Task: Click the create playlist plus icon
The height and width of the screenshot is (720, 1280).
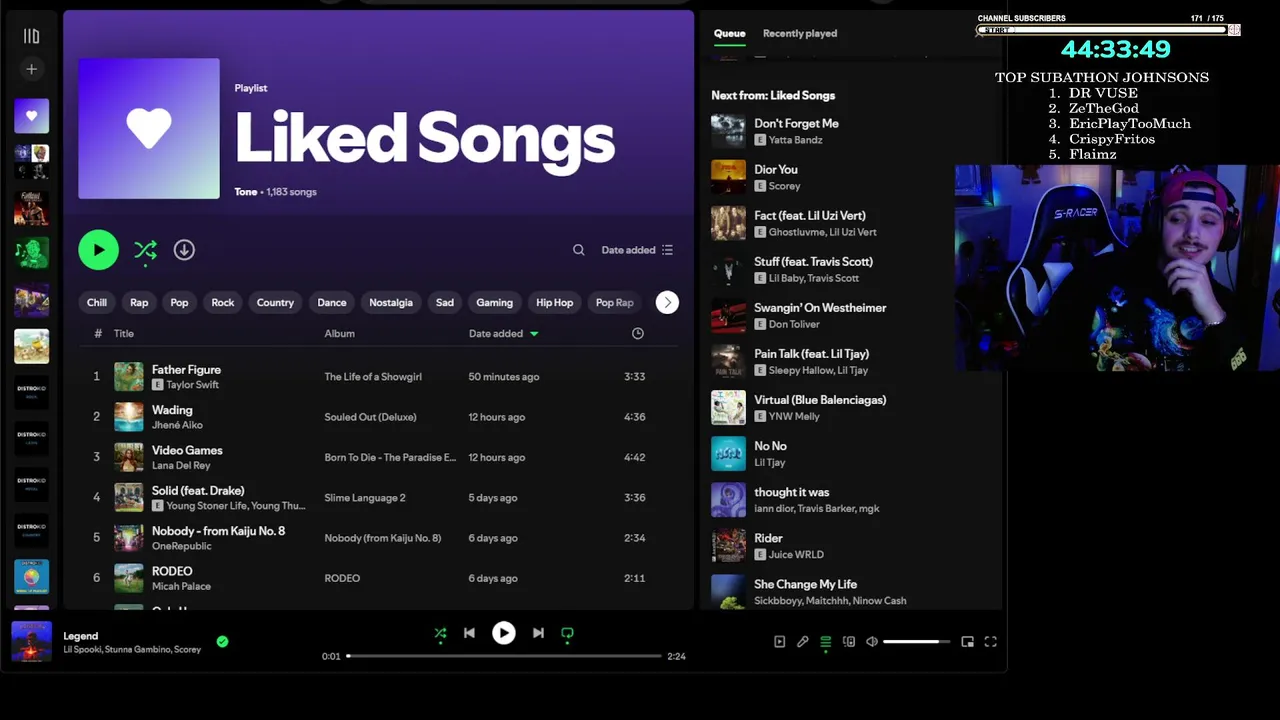Action: [x=31, y=69]
